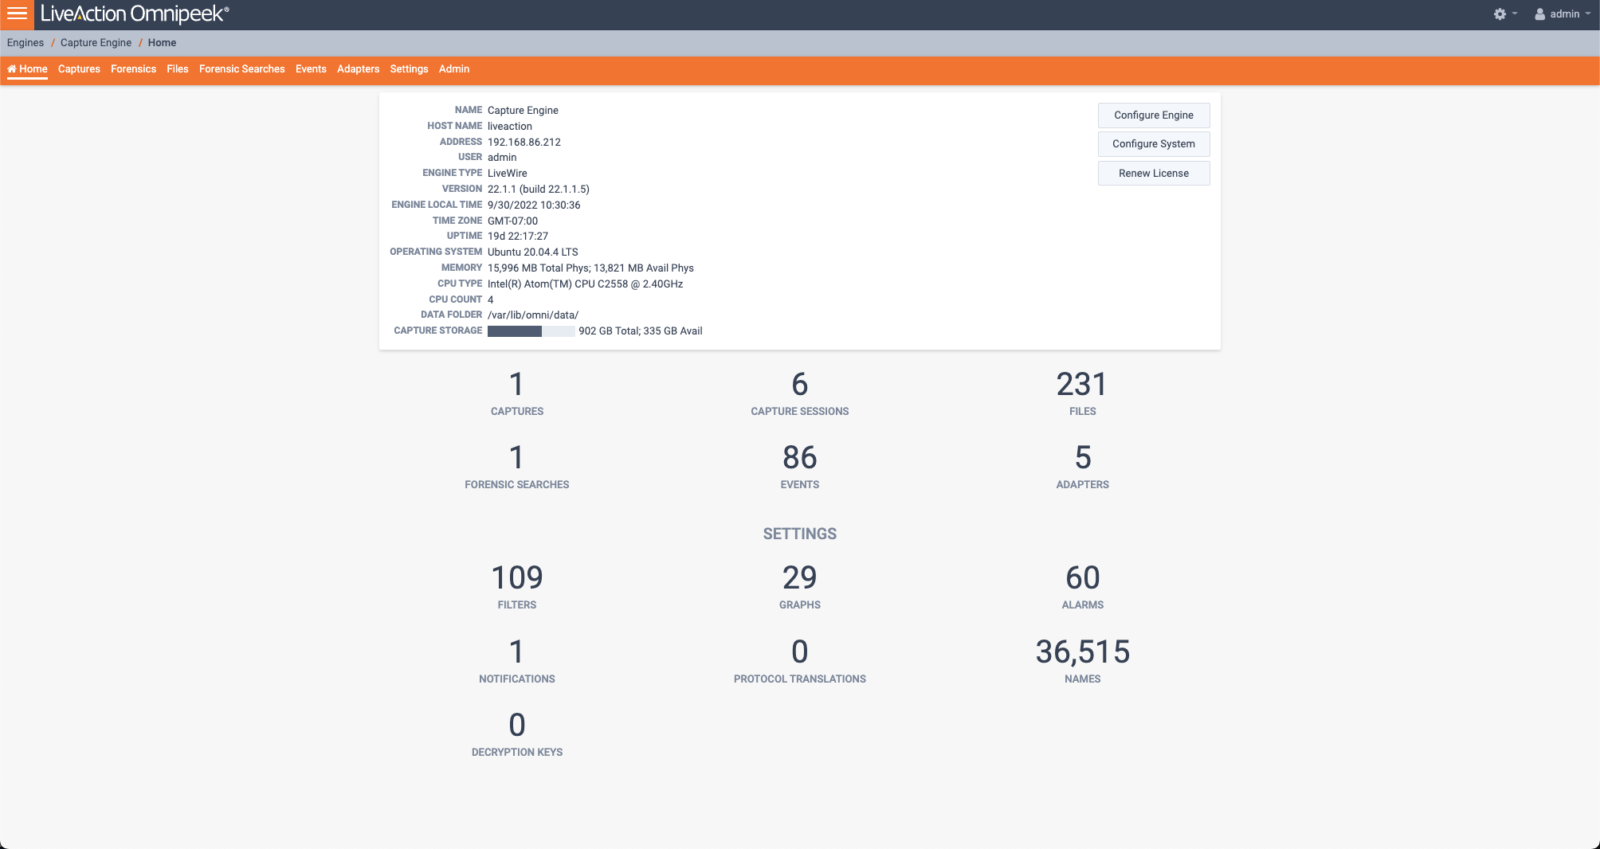Click Configure System button
Viewport: 1600px width, 849px height.
1154,144
